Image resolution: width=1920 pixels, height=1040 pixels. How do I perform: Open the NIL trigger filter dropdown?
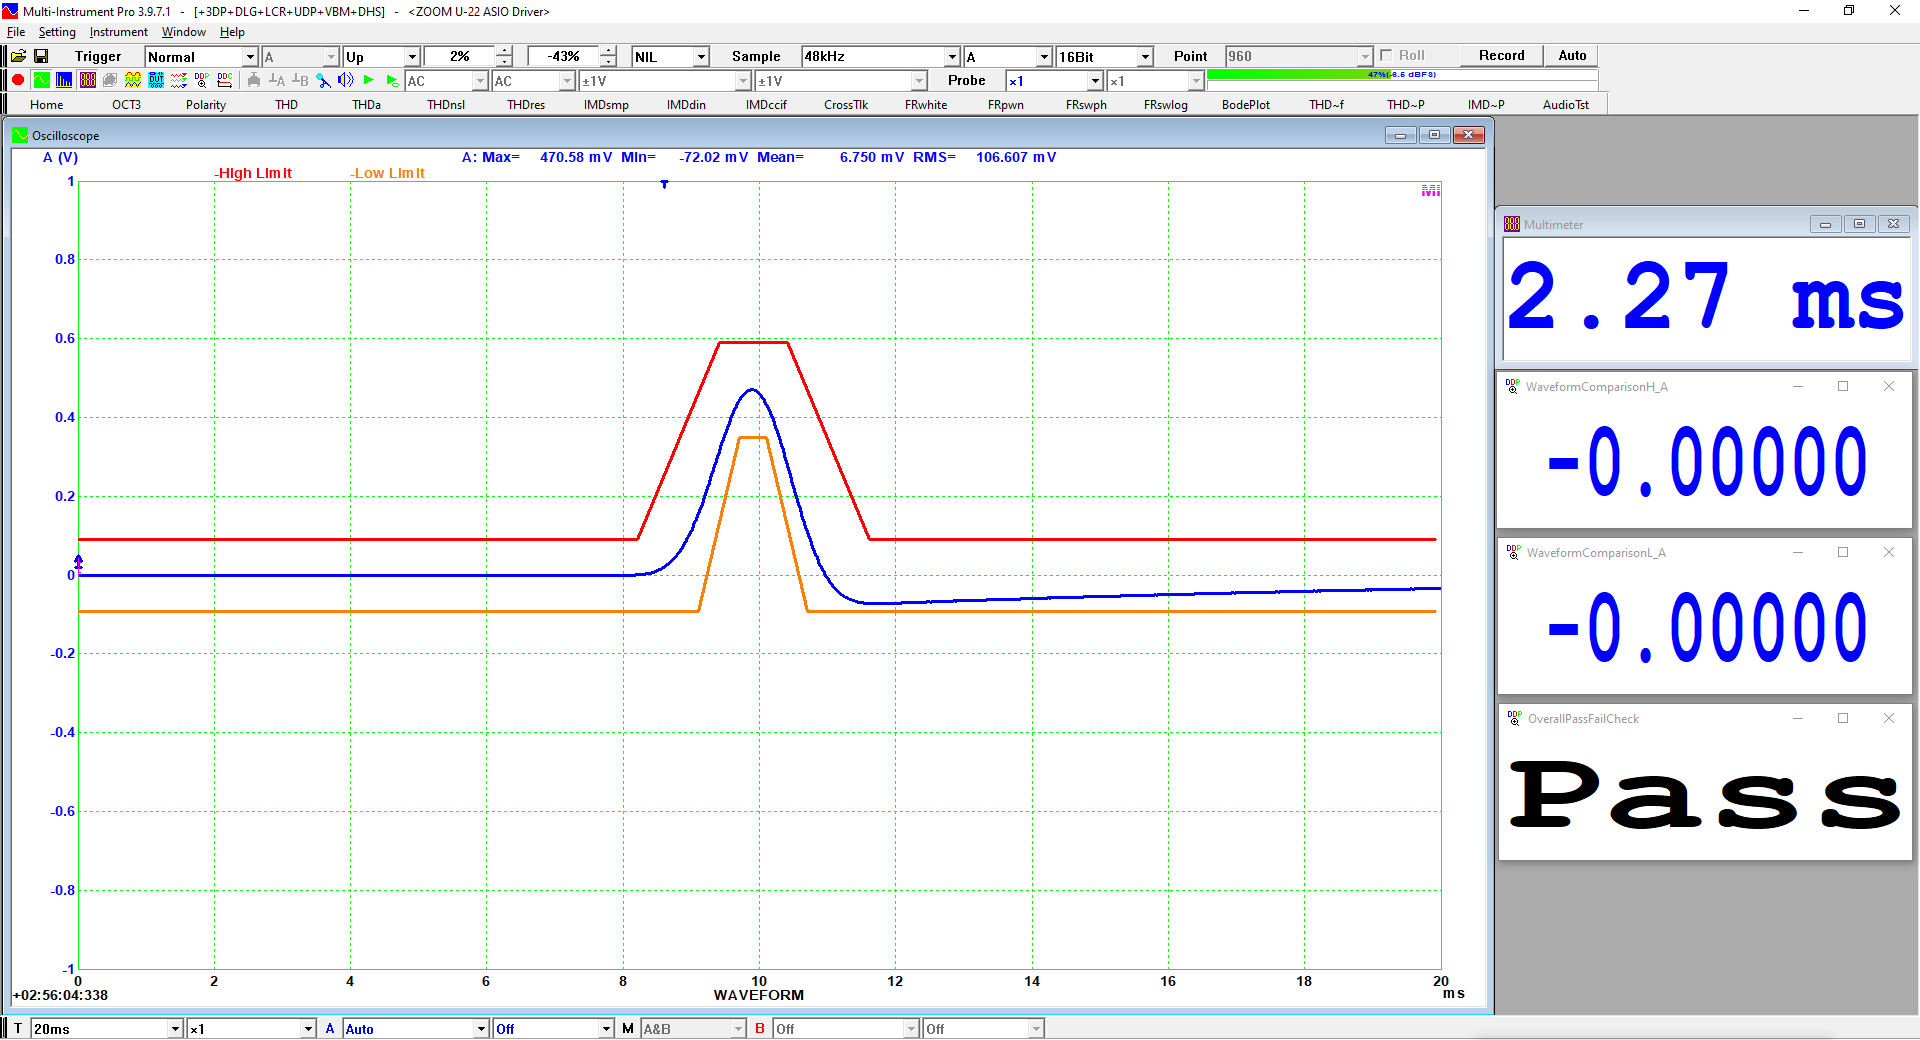702,57
